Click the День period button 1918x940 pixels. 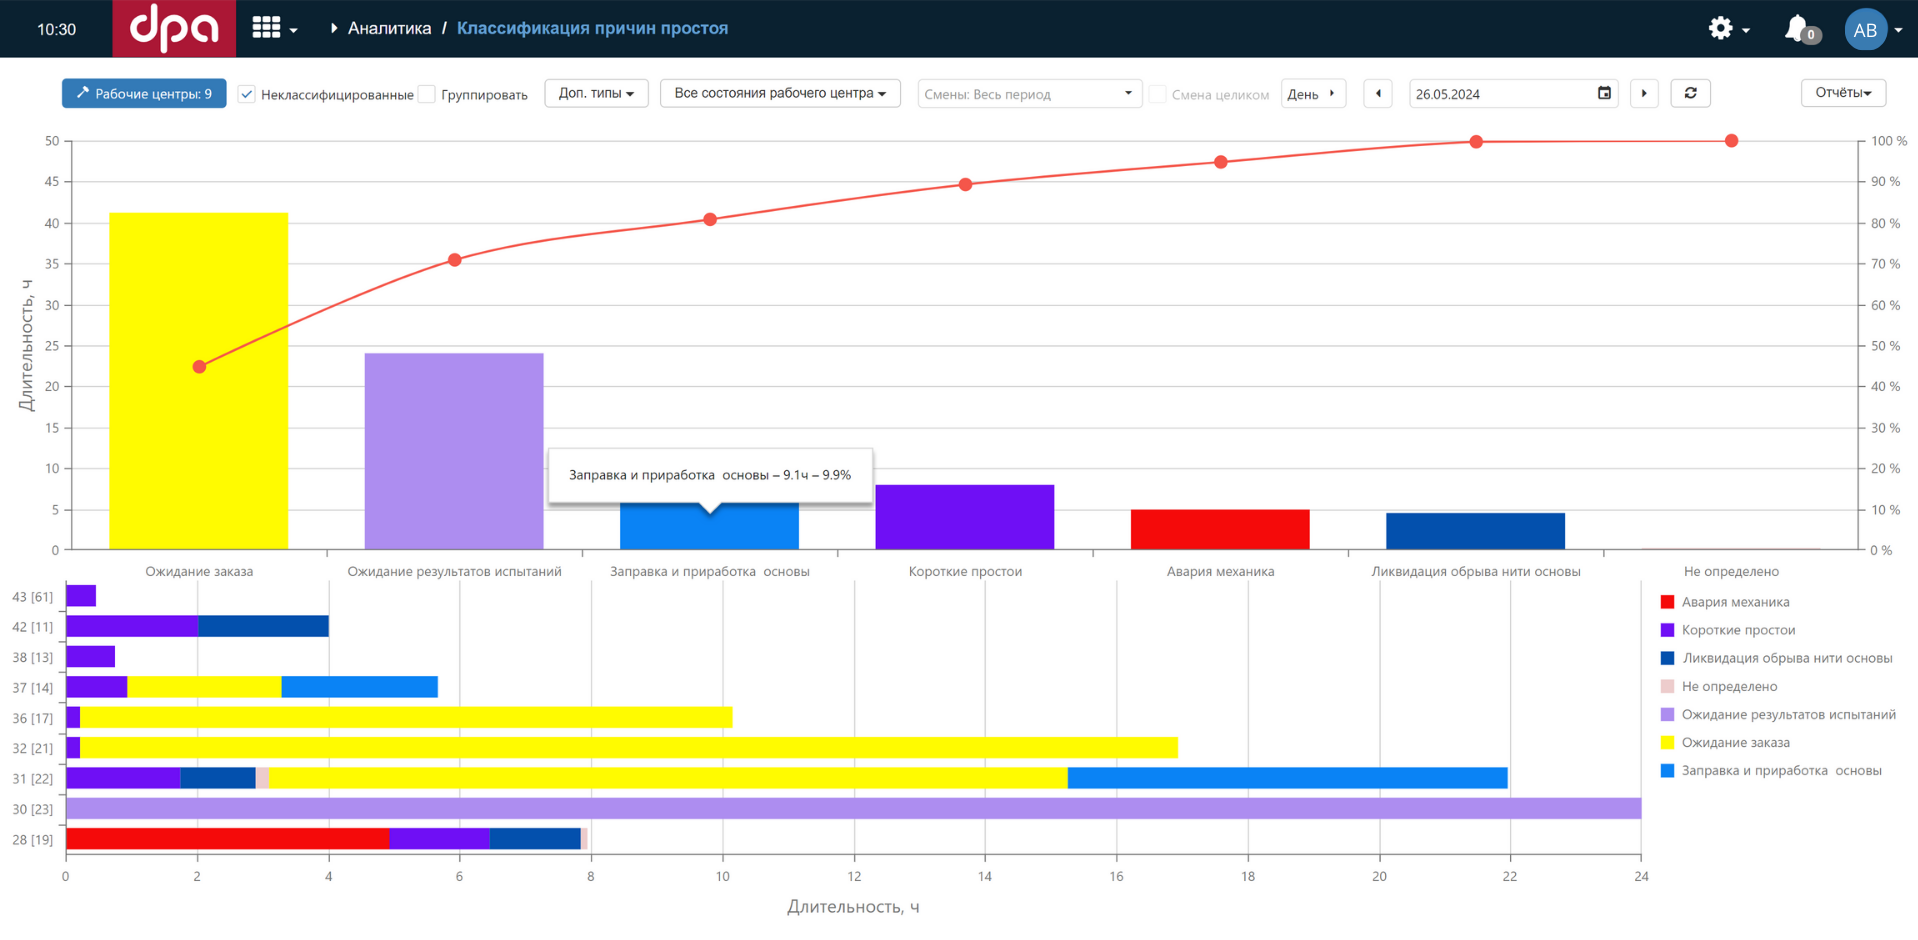pos(1312,93)
